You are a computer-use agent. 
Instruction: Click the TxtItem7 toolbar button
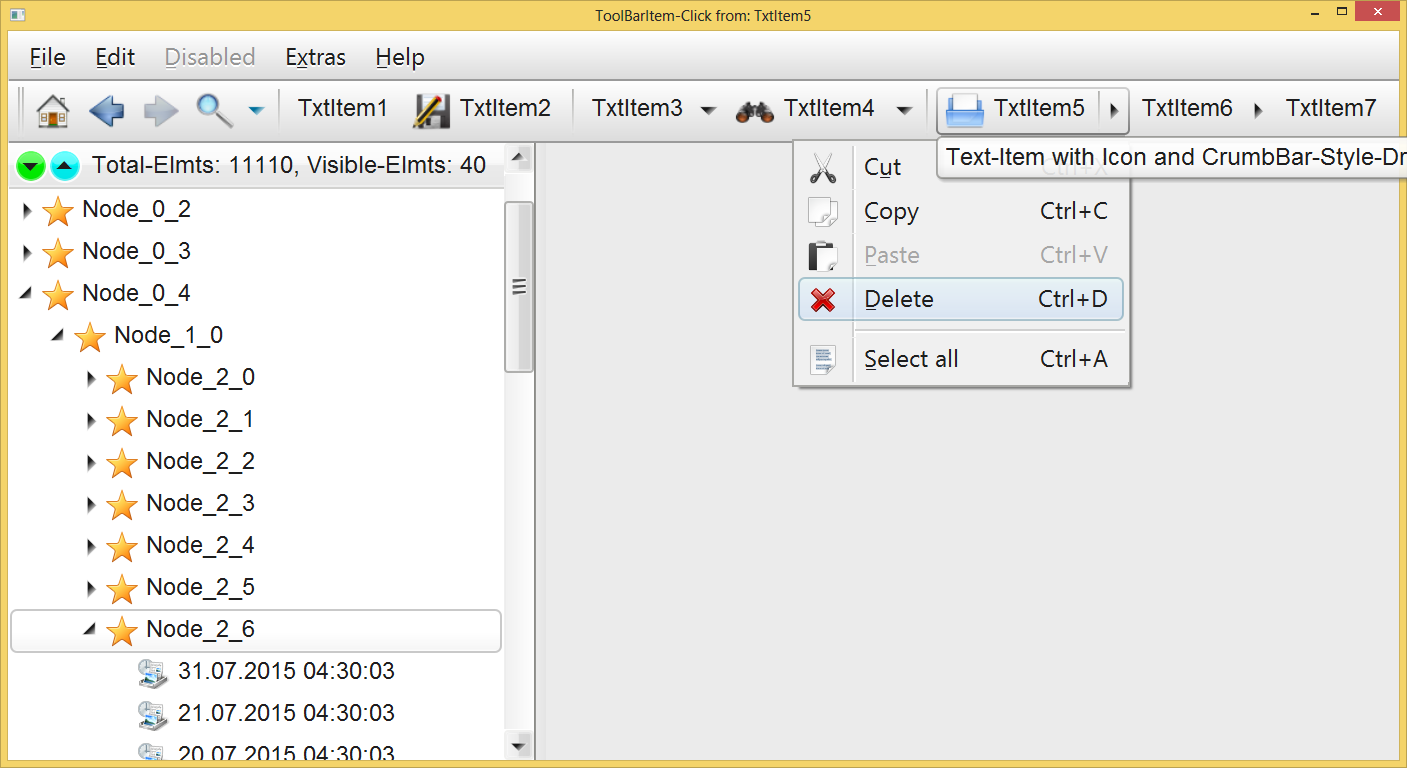point(1330,108)
